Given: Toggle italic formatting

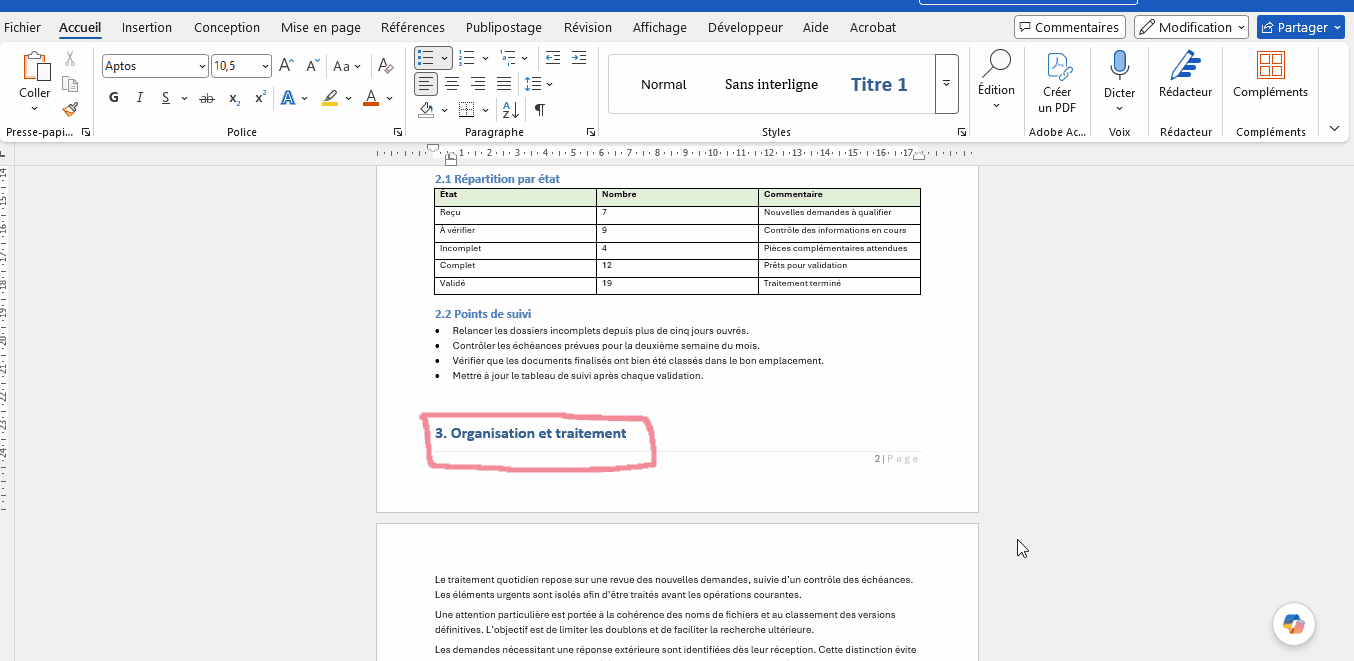Looking at the screenshot, I should coord(139,98).
